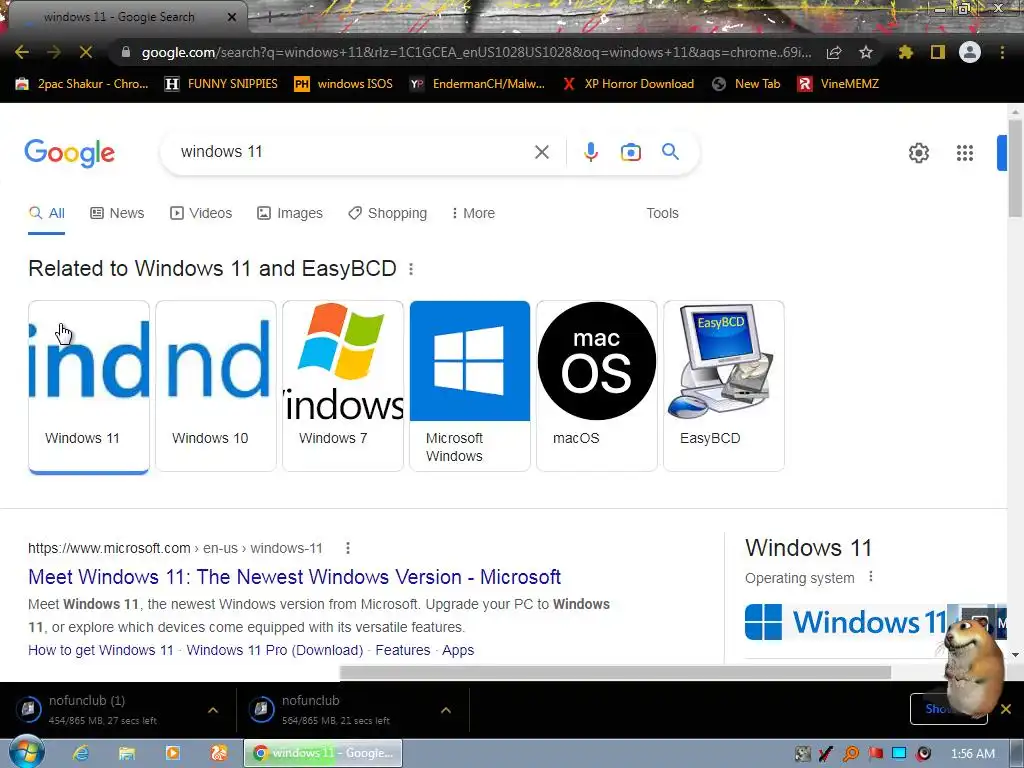Screen dimensions: 1024x768
Task: Expand the nofunclub 564/865 MB download options
Action: (445, 710)
